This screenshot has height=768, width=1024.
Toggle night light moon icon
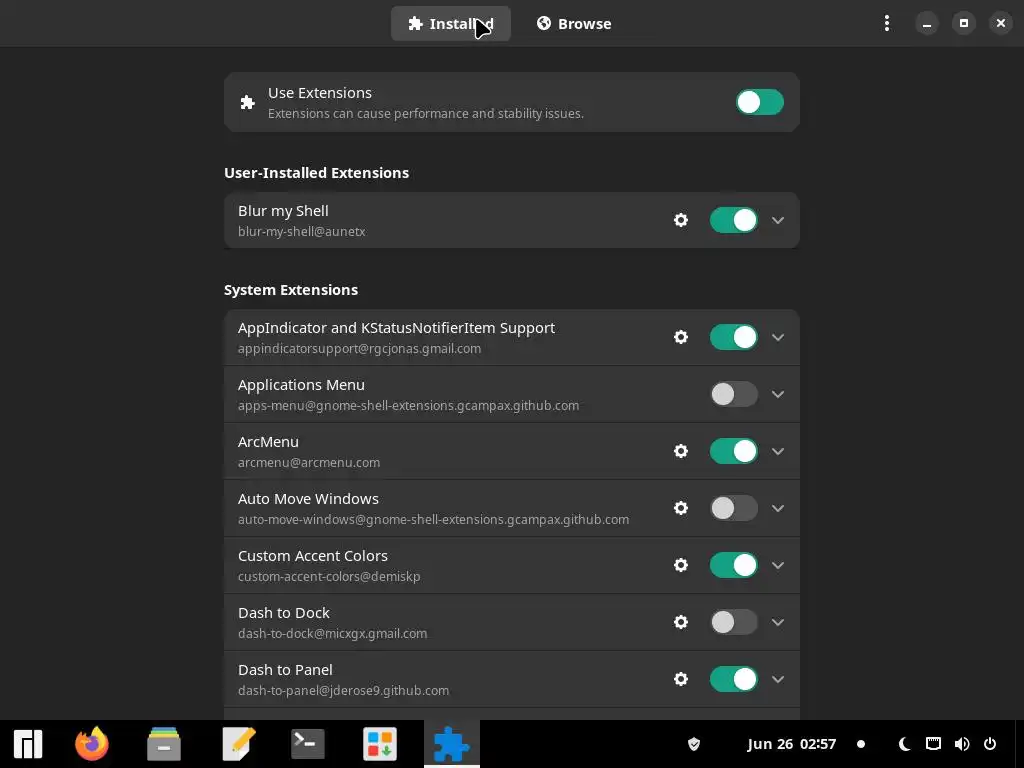pos(904,744)
